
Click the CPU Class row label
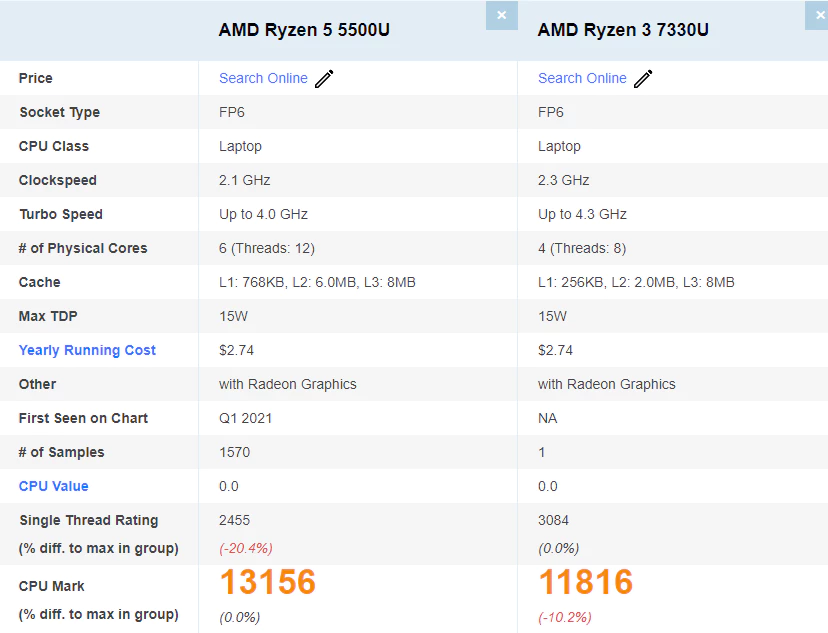(x=54, y=146)
